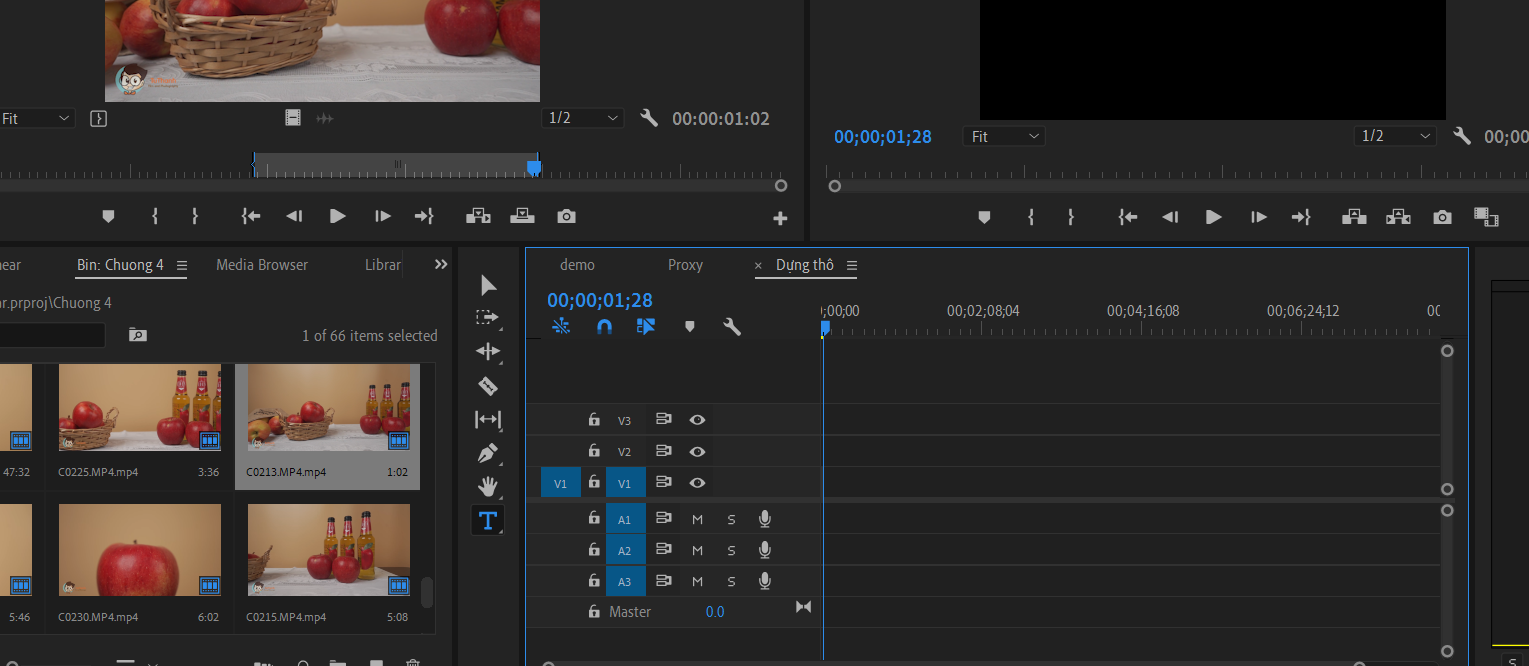Select the Ripple Edit tool

coord(488,351)
